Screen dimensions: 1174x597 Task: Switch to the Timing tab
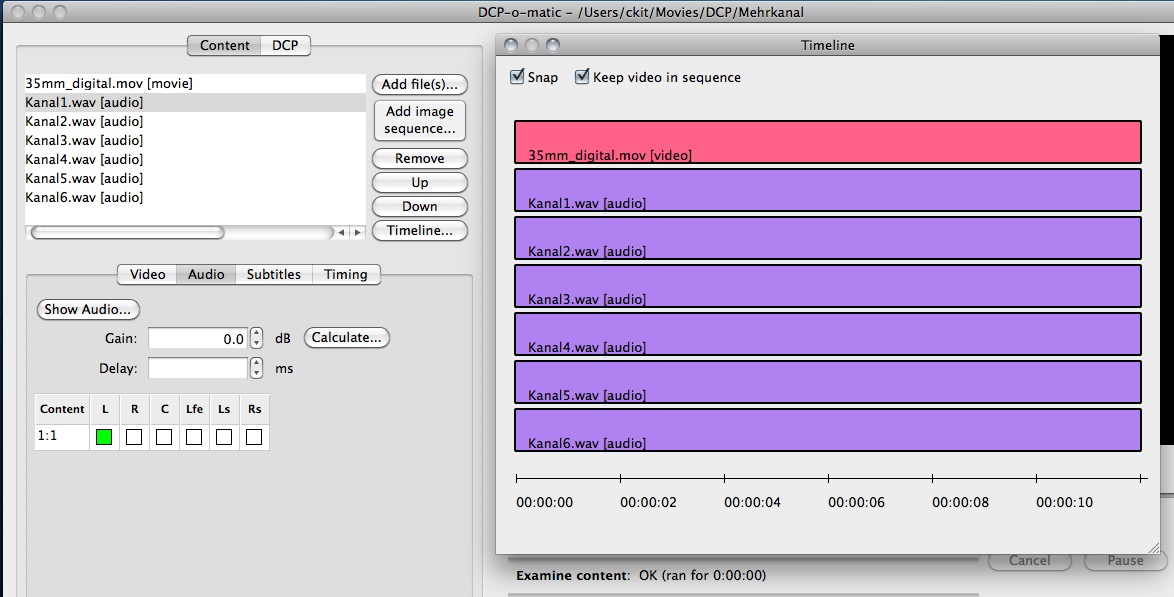click(345, 274)
